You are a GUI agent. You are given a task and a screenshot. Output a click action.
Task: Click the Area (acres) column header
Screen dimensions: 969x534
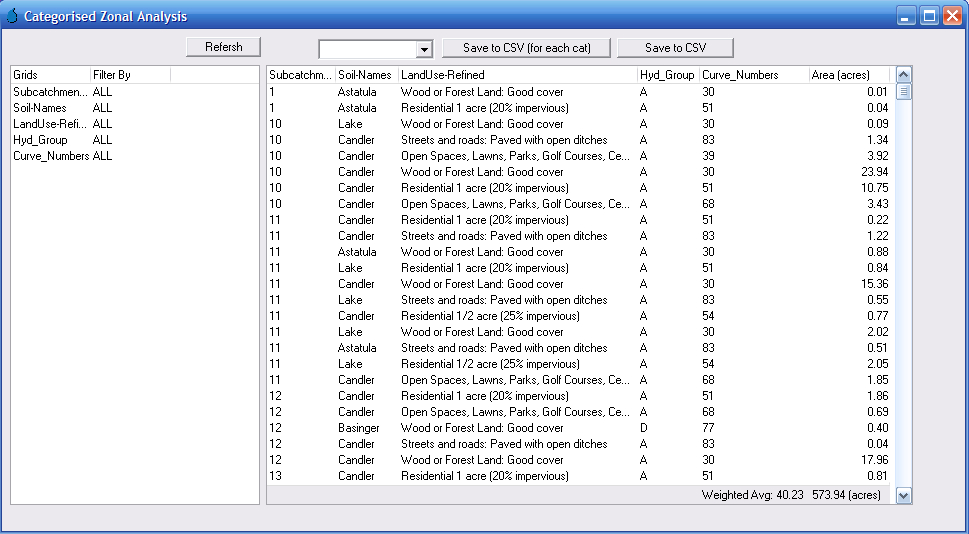click(x=850, y=75)
